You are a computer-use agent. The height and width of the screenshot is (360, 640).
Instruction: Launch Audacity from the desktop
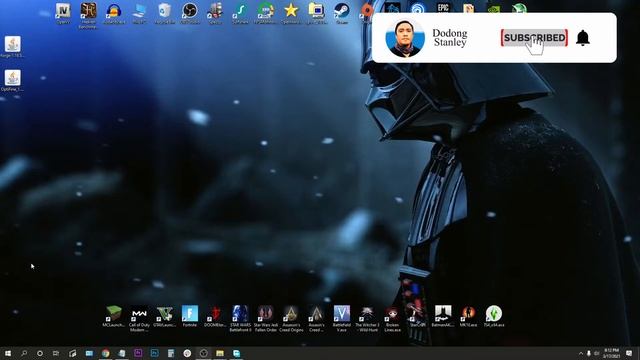[x=114, y=13]
